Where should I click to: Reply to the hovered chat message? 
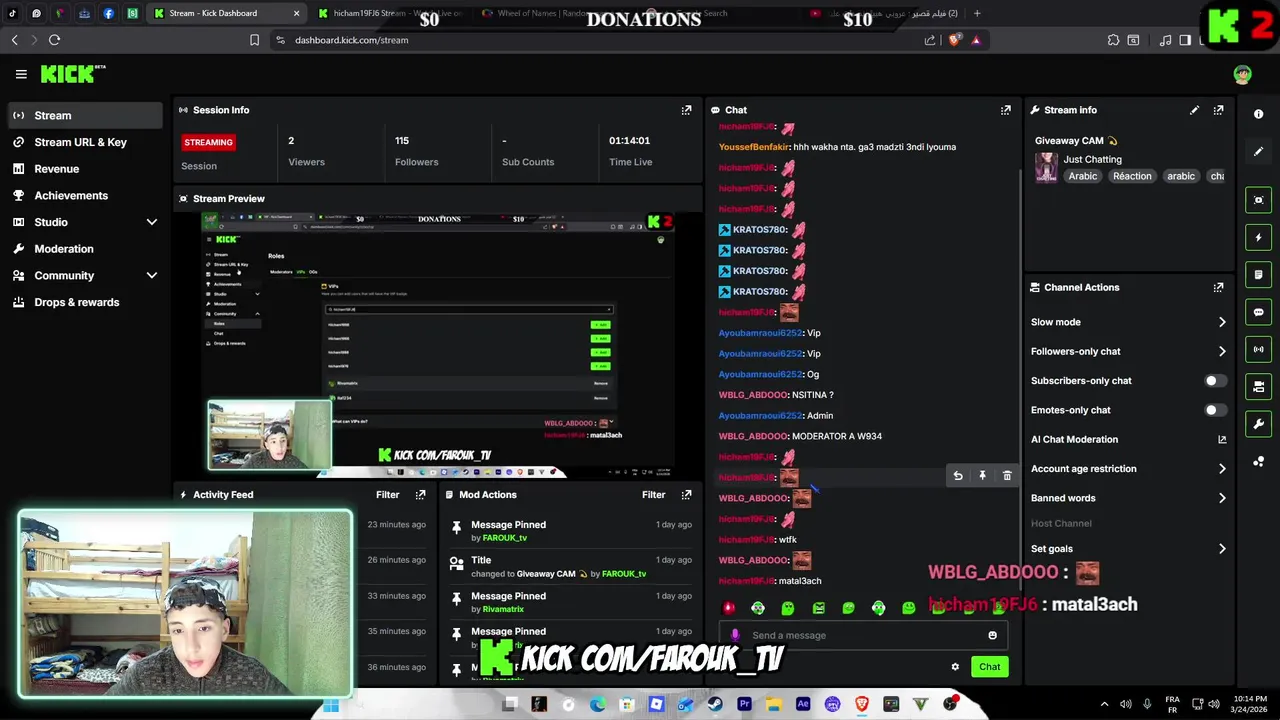[957, 476]
